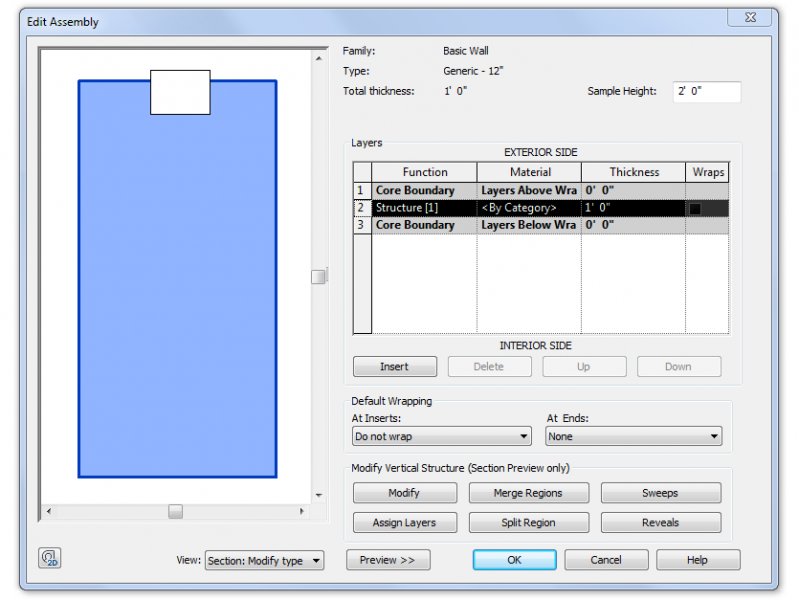Click the Material column header

[529, 172]
